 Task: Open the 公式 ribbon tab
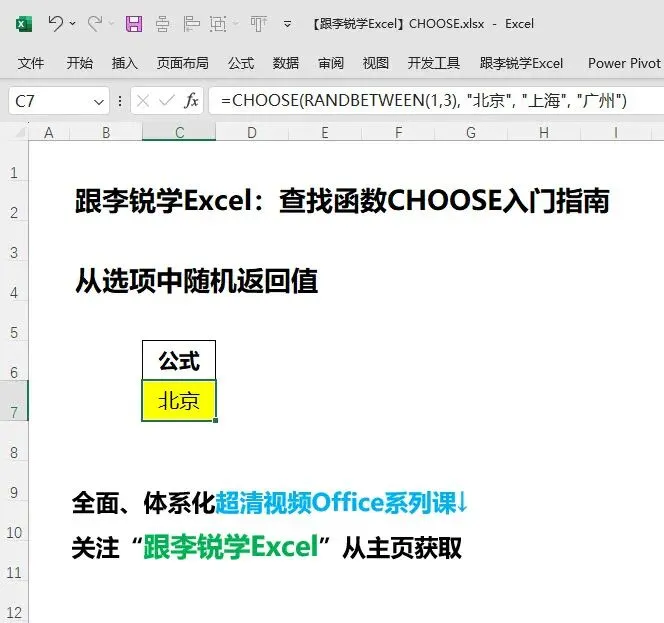[241, 63]
